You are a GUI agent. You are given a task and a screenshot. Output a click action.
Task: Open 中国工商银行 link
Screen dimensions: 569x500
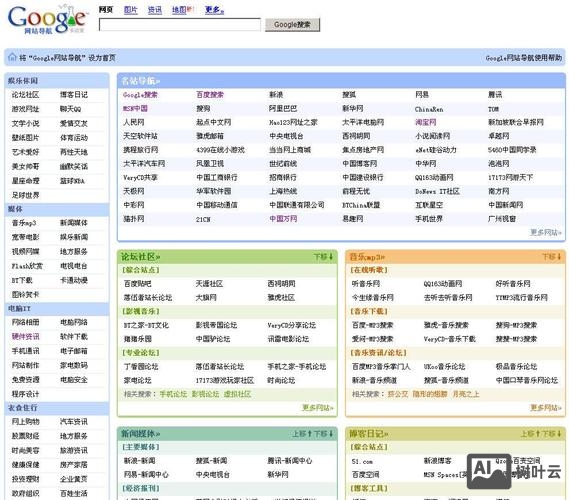[217, 177]
